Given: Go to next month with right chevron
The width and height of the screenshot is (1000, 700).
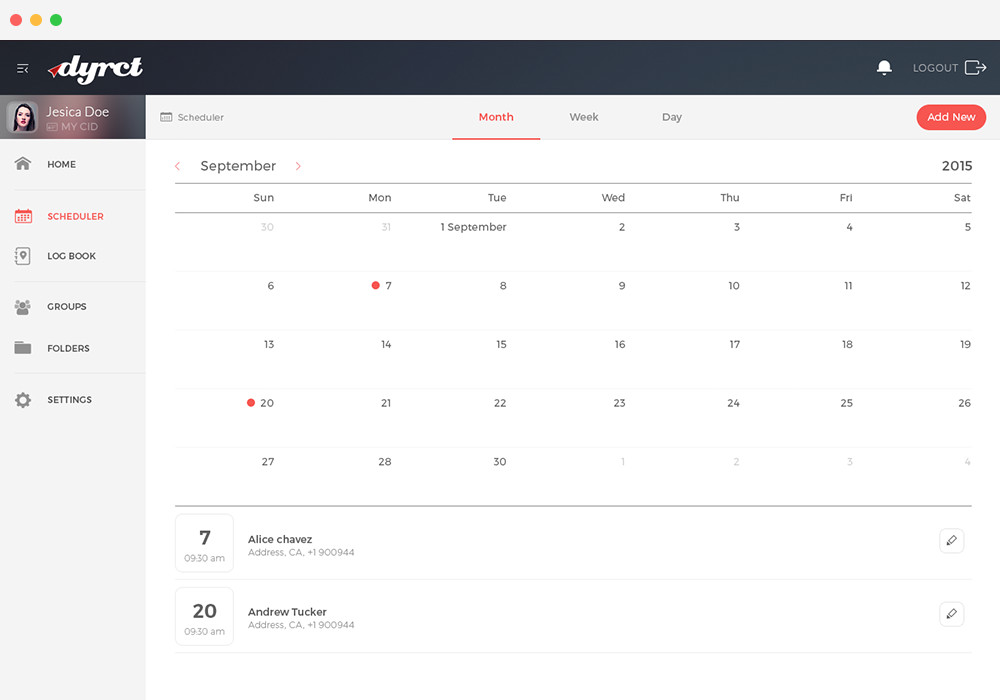Looking at the screenshot, I should (298, 166).
